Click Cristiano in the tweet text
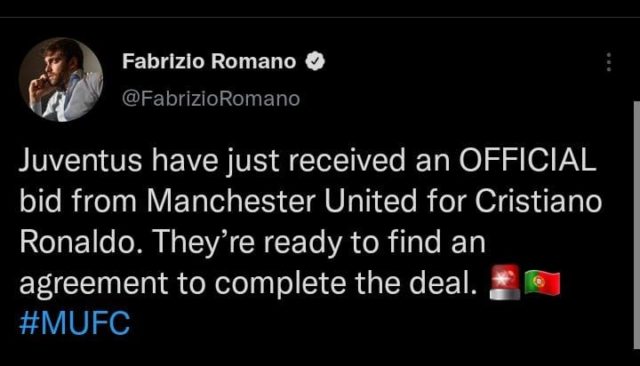 538,202
